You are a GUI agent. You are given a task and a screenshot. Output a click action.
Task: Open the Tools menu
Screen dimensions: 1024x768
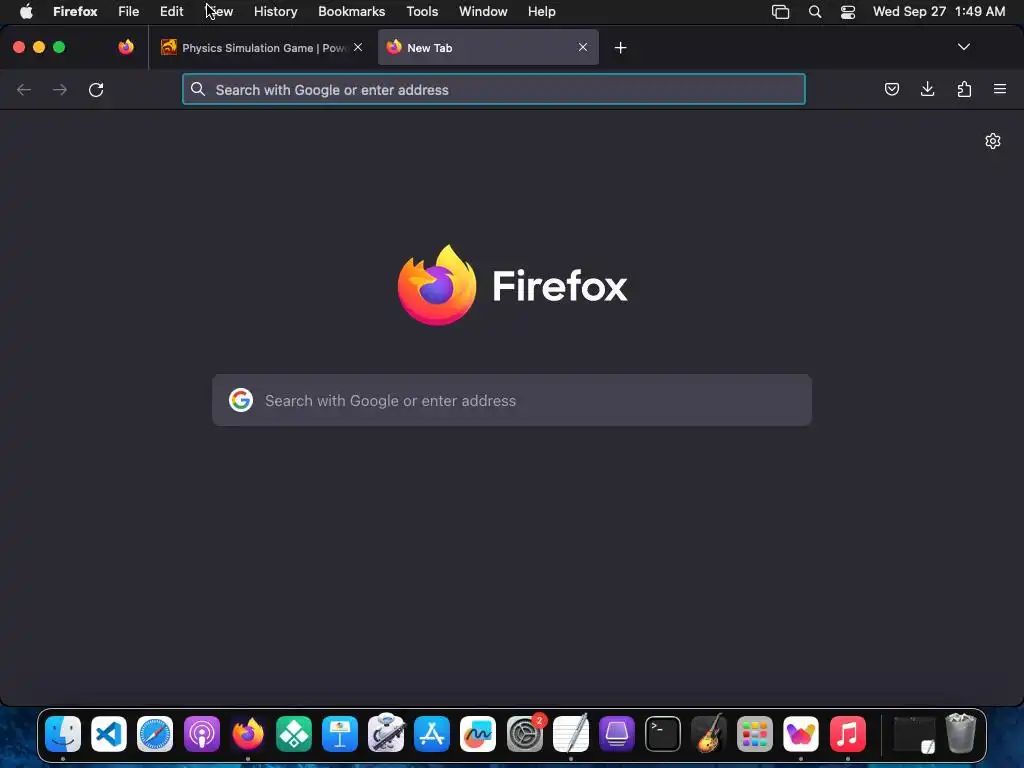click(x=422, y=11)
